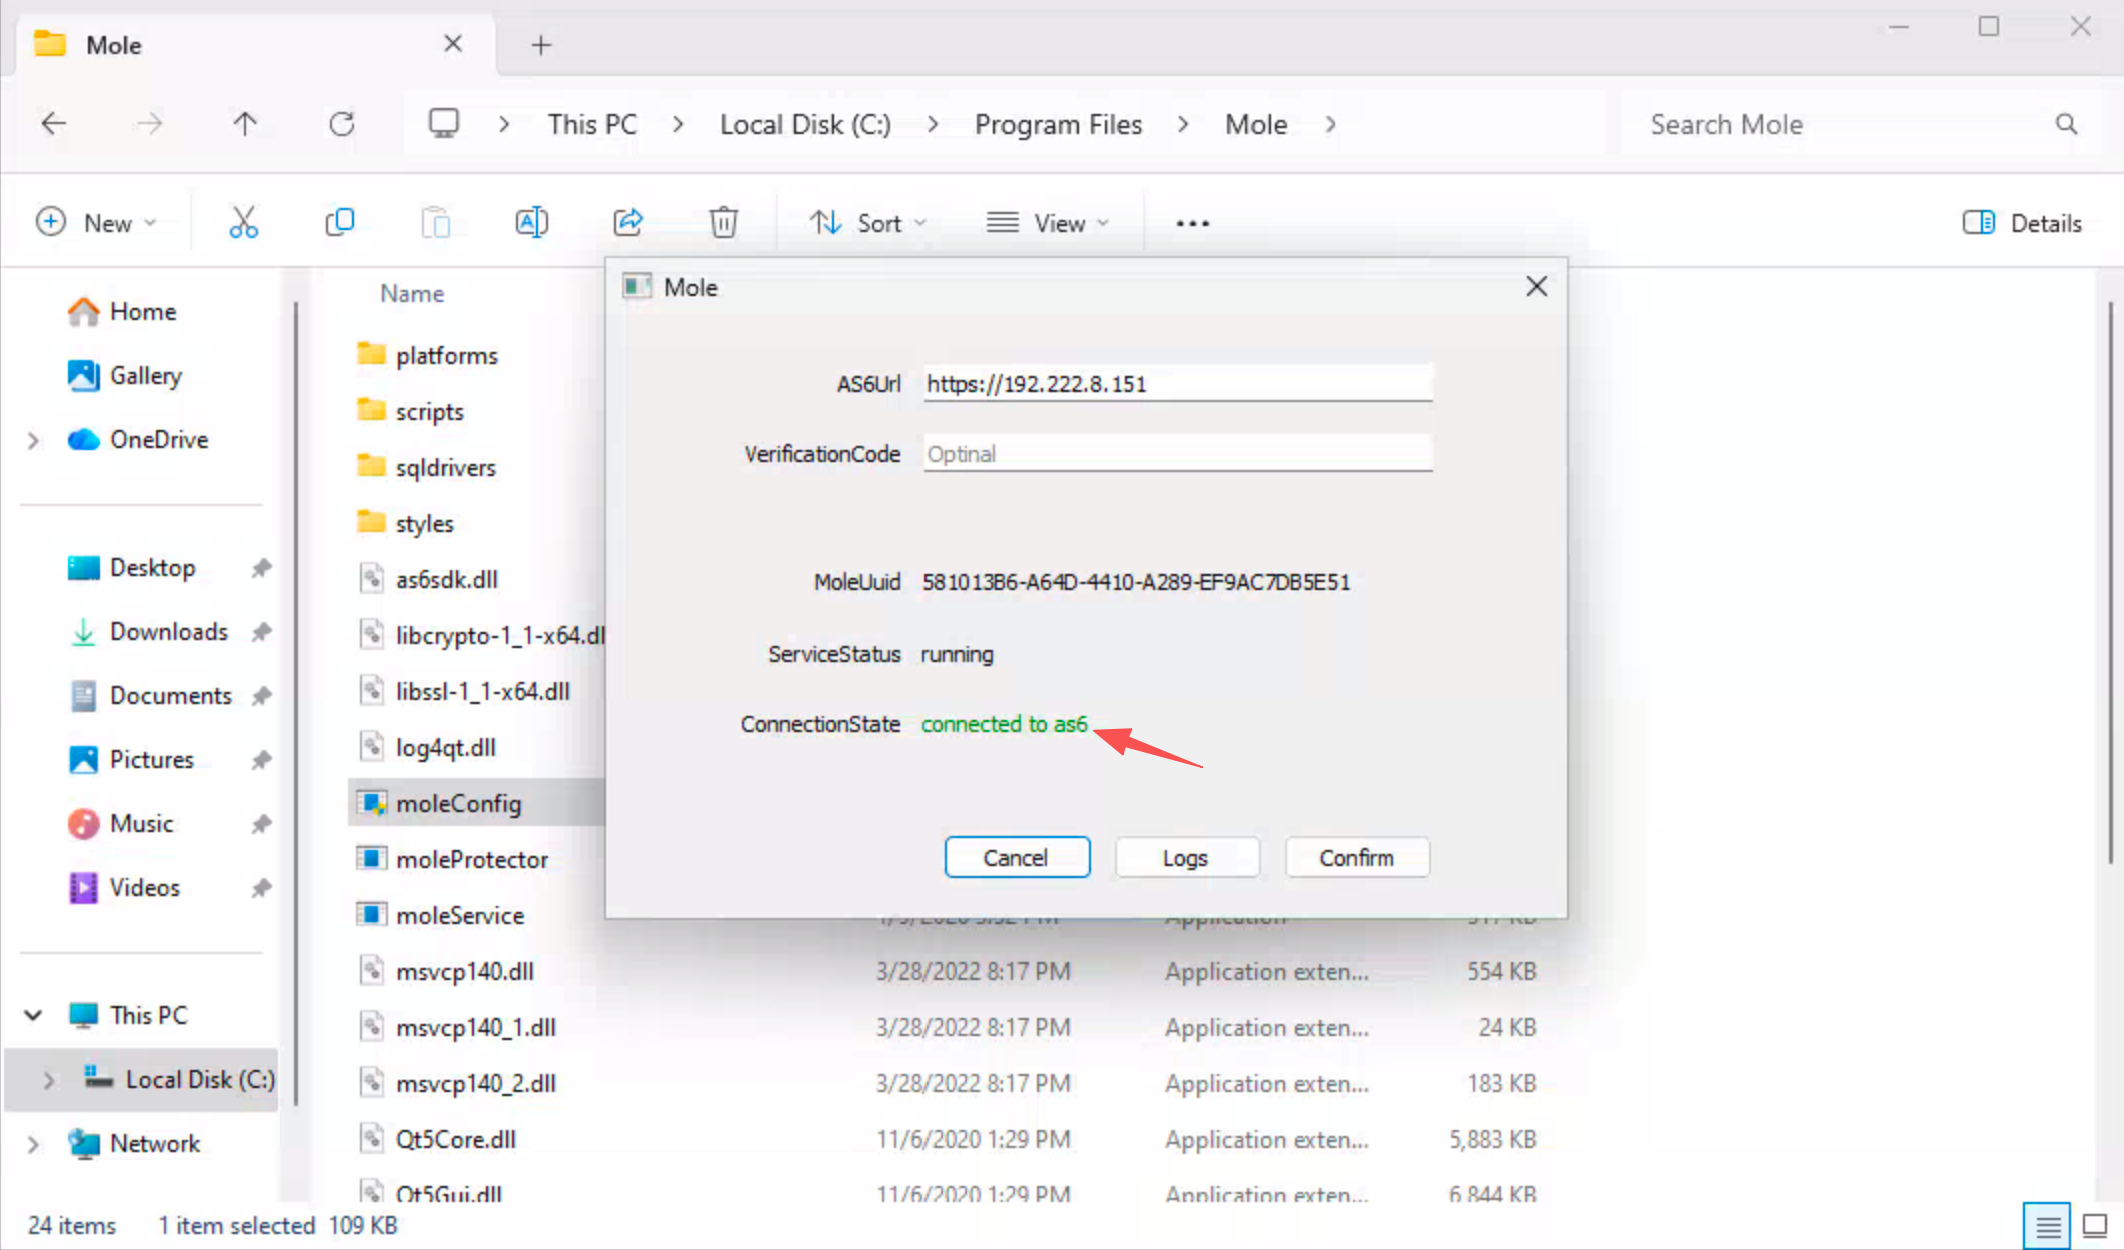Open Logs from the Mole dialog
2124x1250 pixels.
click(1186, 857)
